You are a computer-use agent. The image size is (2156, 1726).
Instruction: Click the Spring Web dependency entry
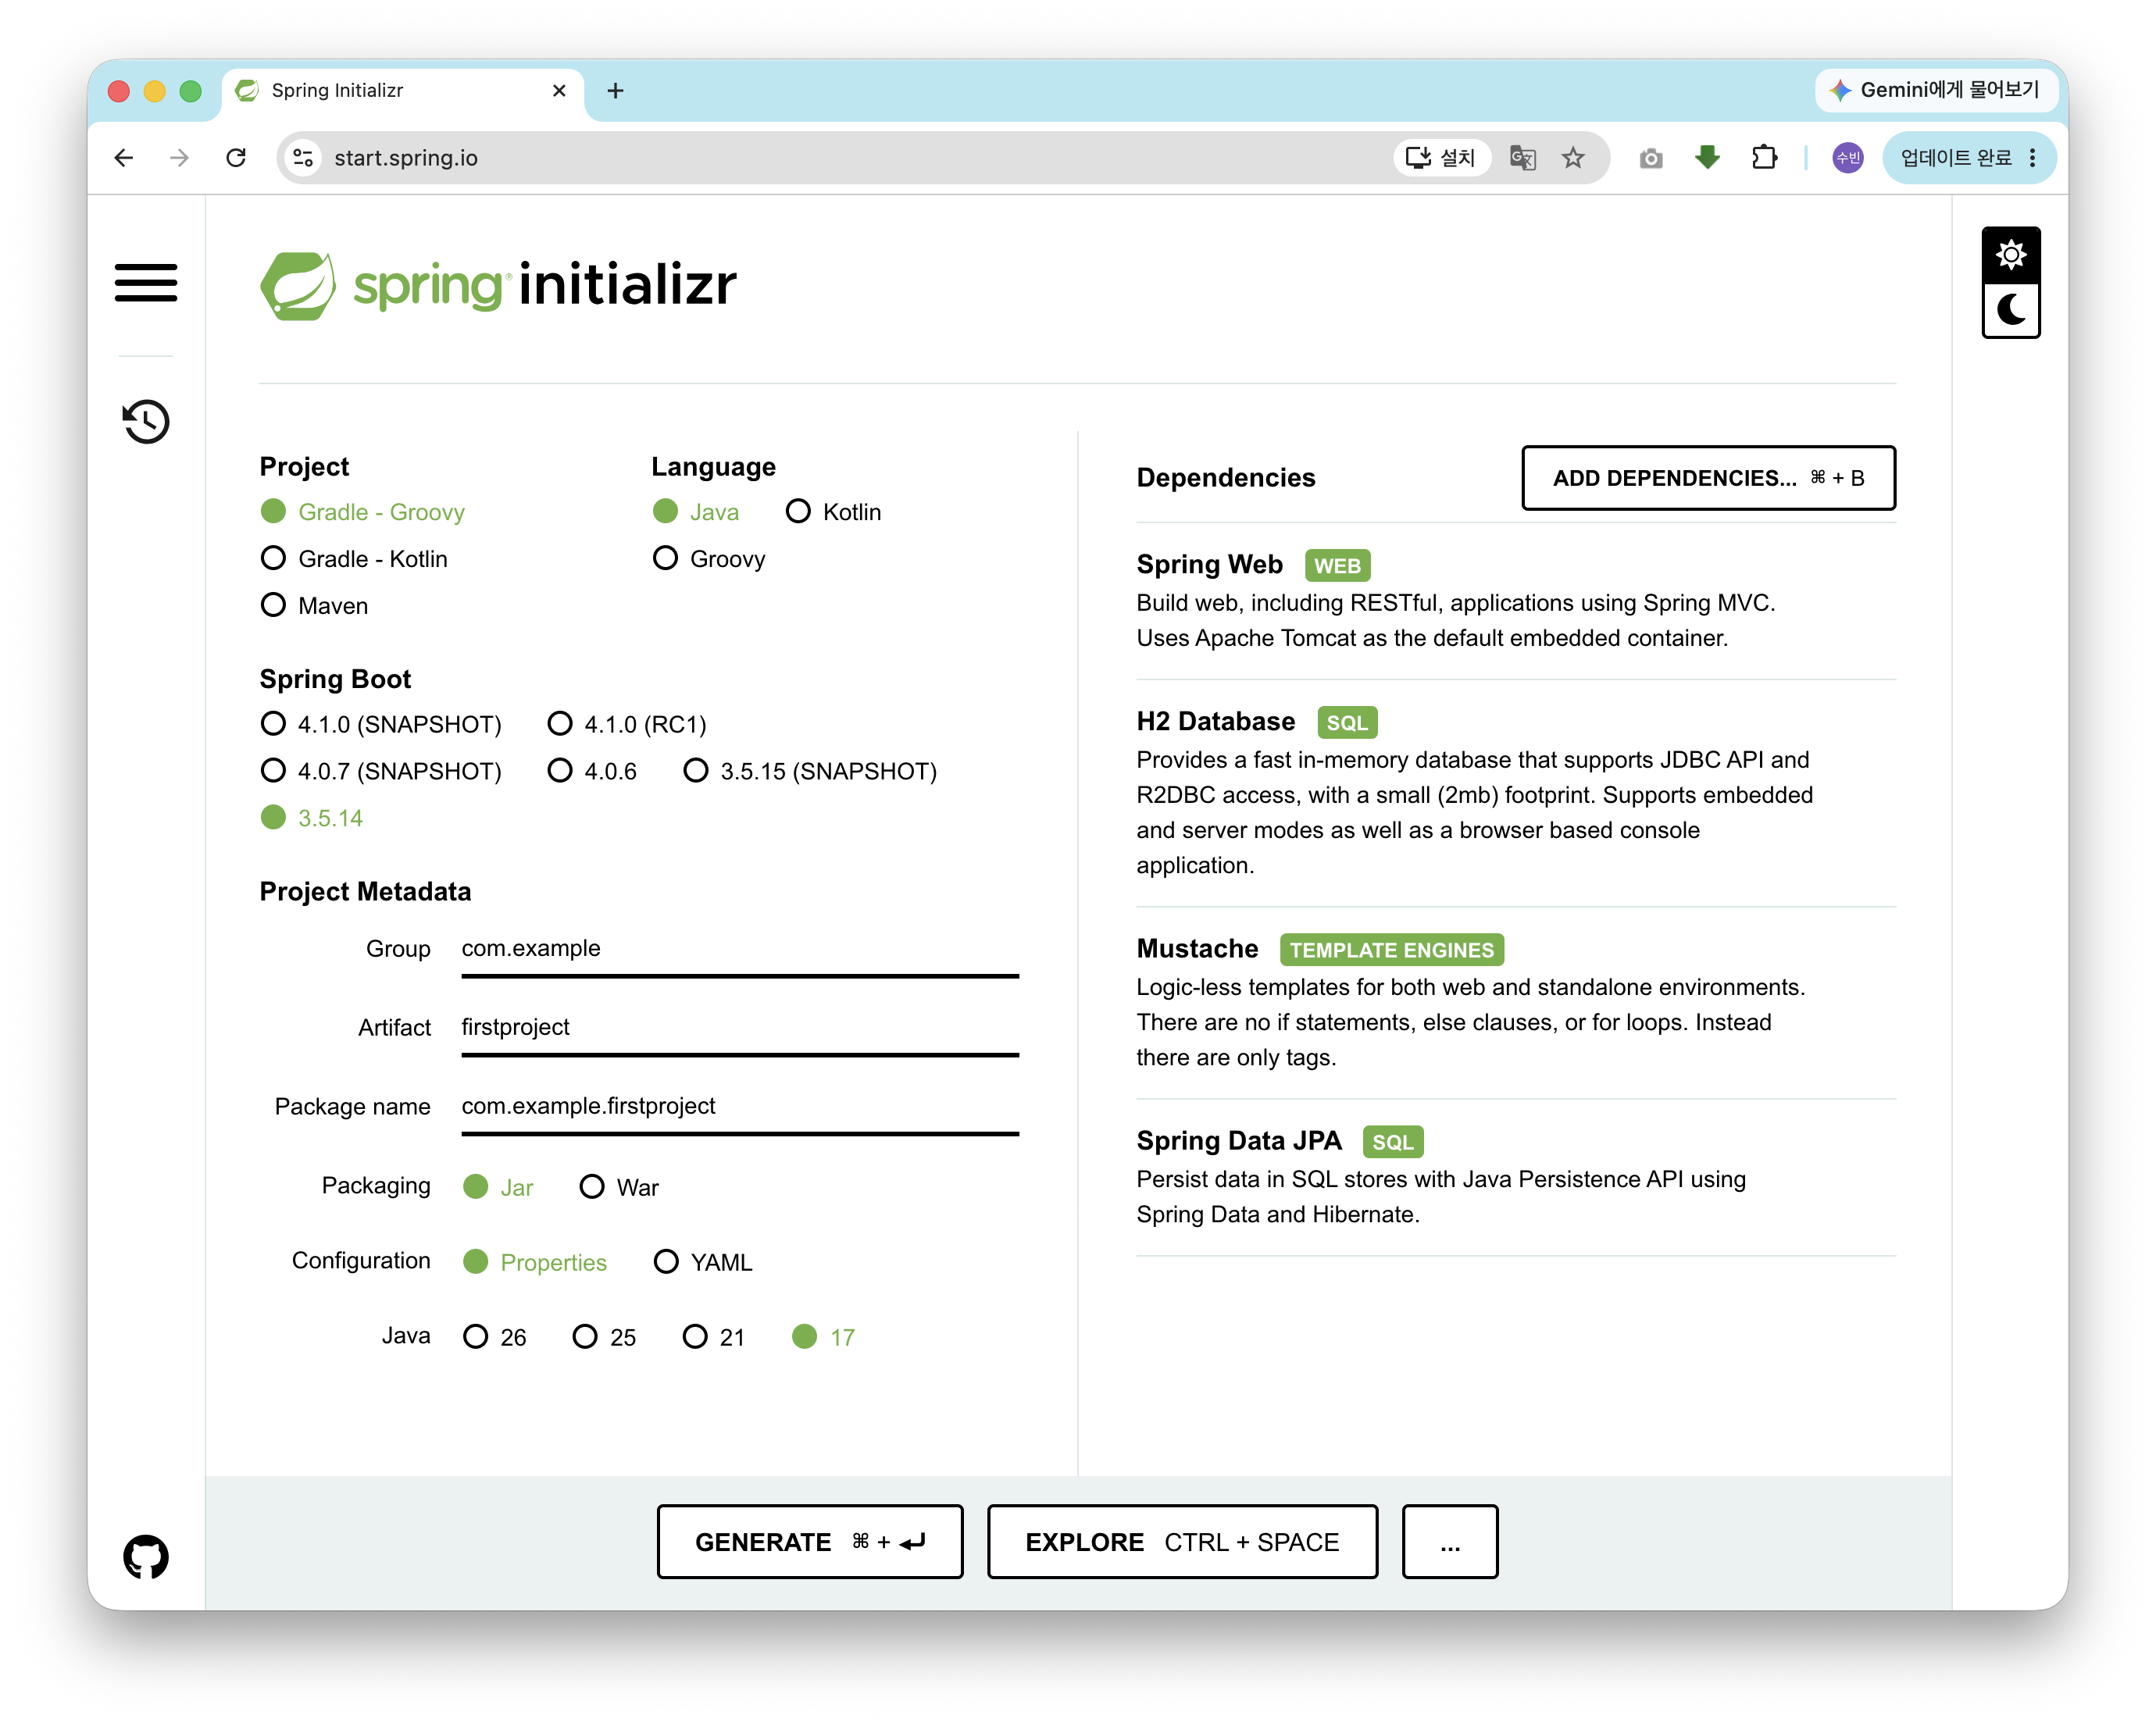click(x=1516, y=600)
